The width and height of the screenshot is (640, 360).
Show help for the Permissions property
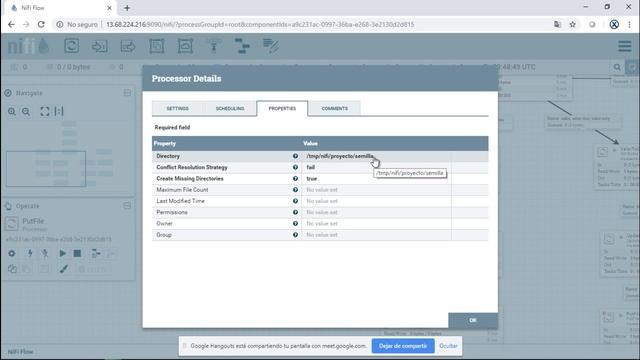pos(295,212)
